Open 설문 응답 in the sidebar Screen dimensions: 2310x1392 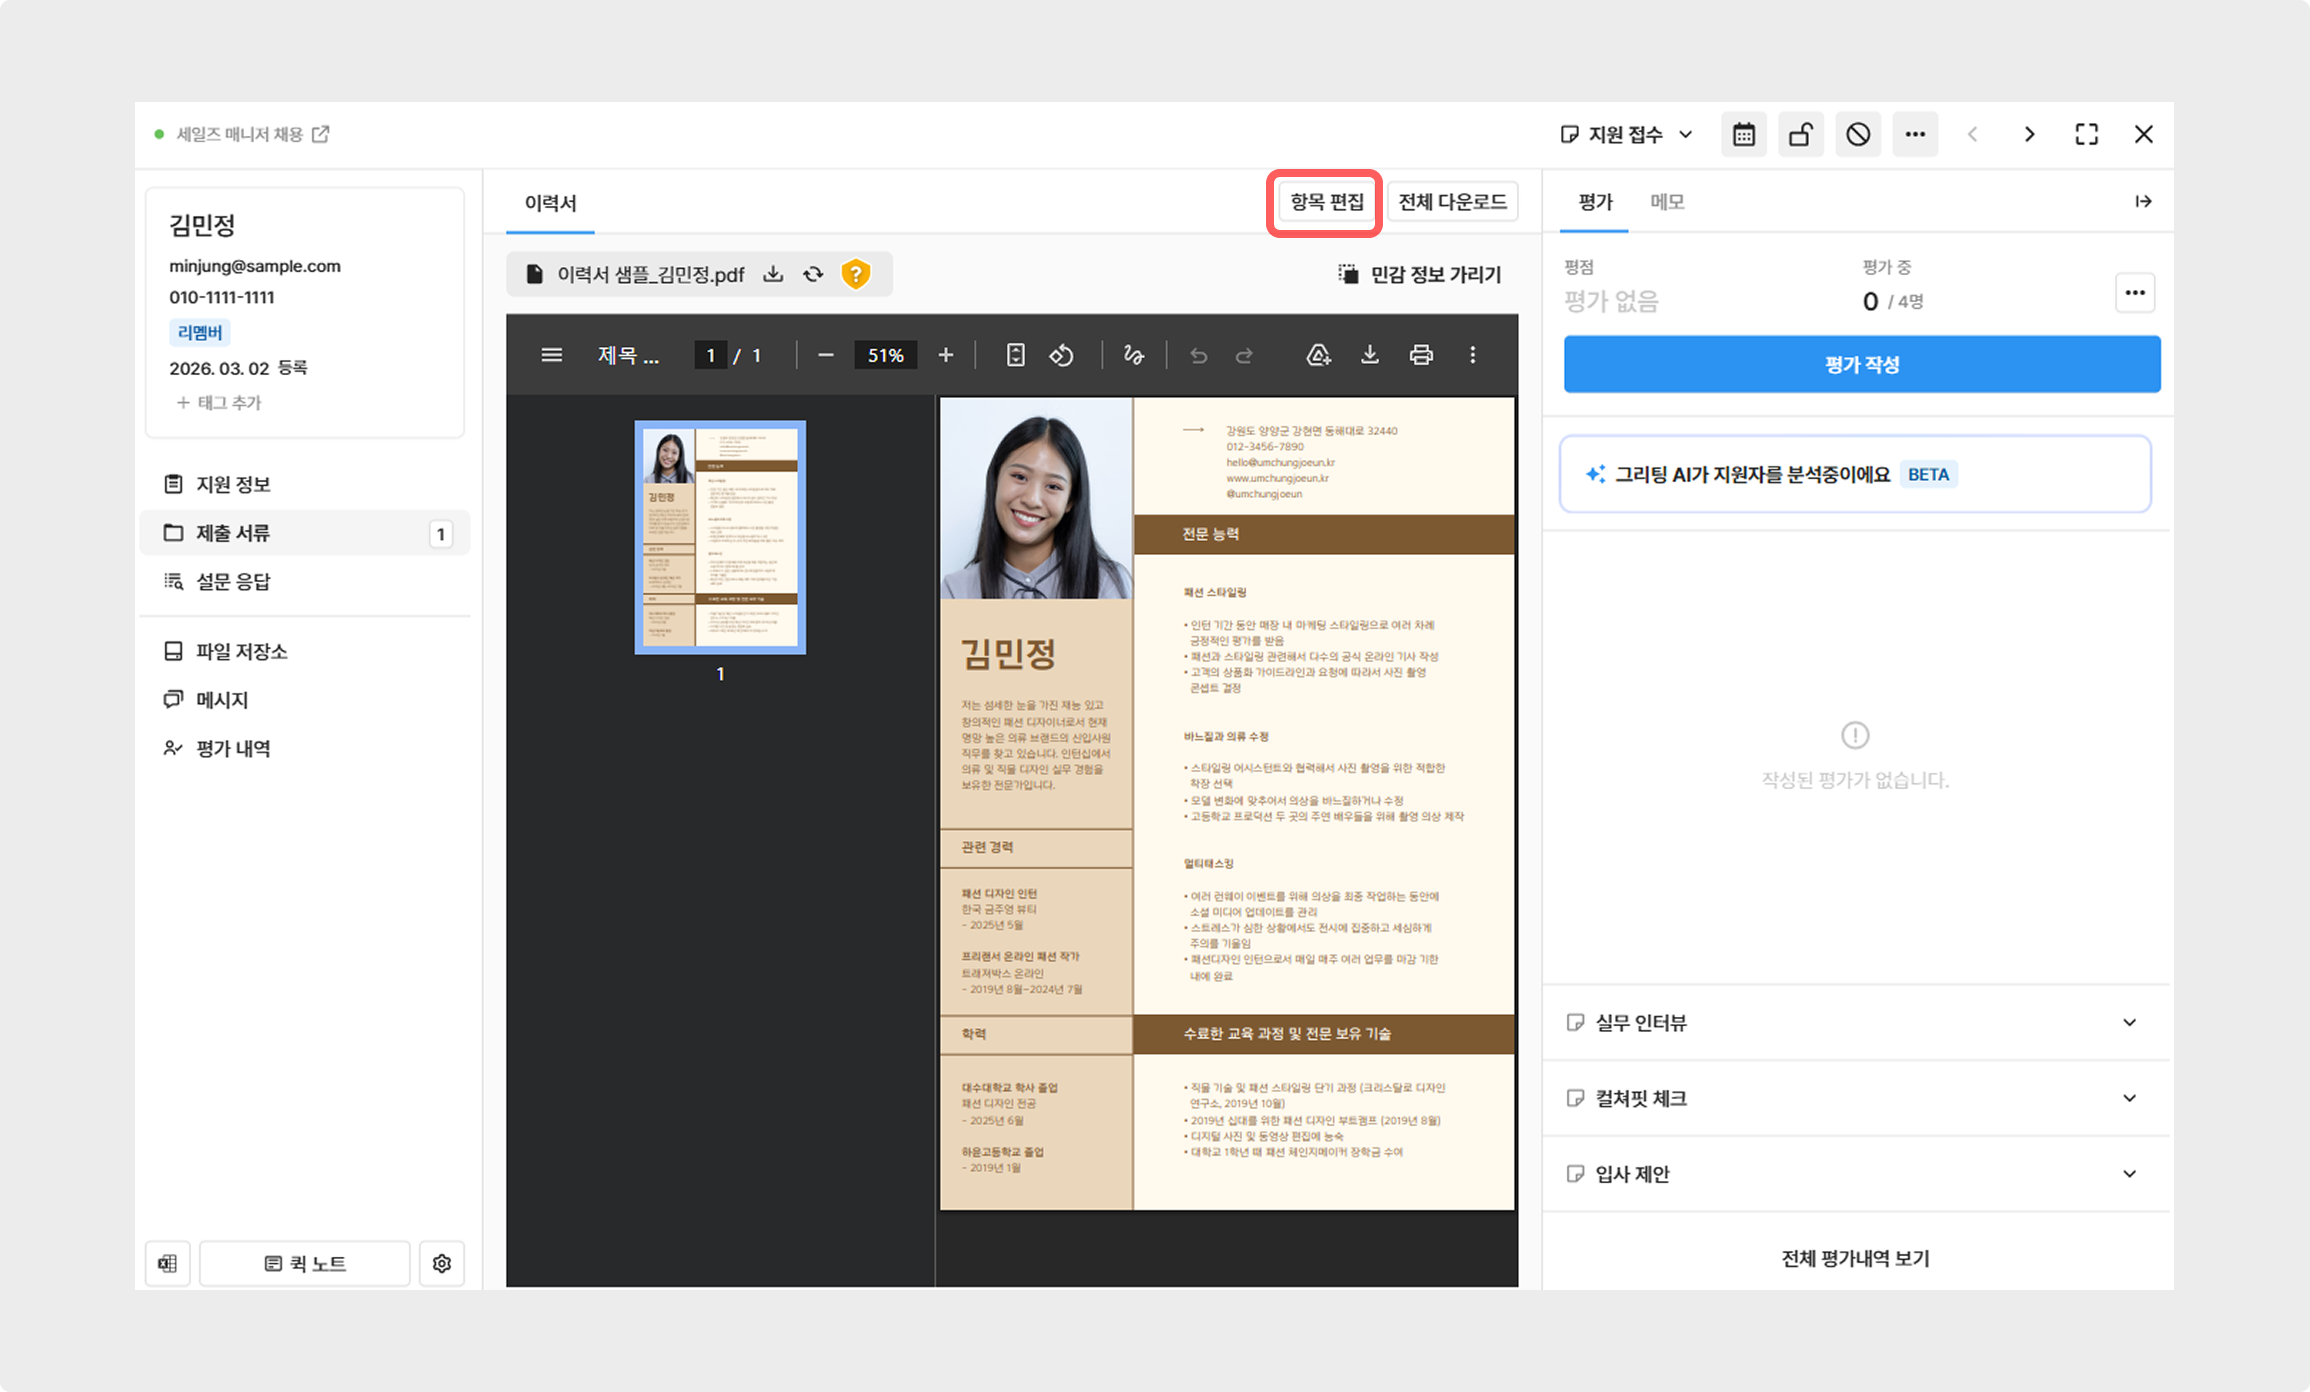[305, 582]
